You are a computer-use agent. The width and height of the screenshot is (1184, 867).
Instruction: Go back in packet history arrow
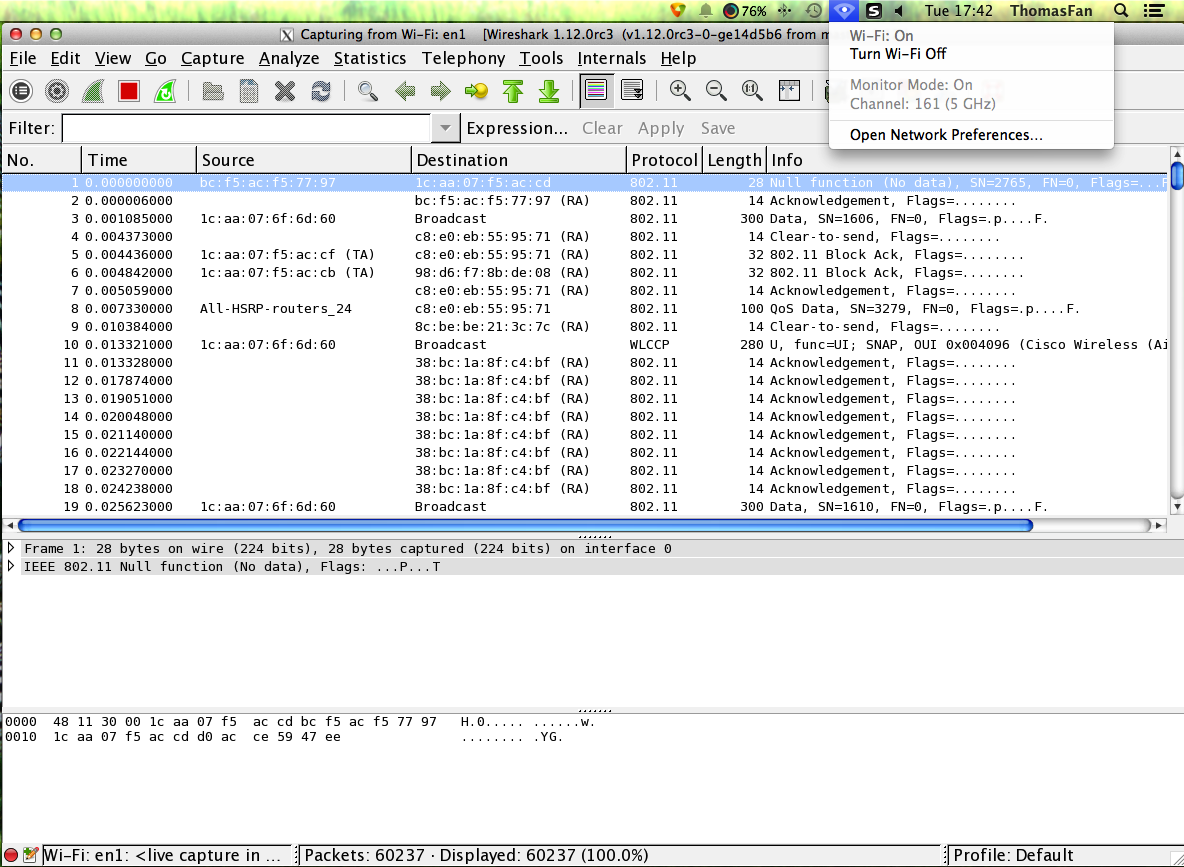tap(405, 91)
